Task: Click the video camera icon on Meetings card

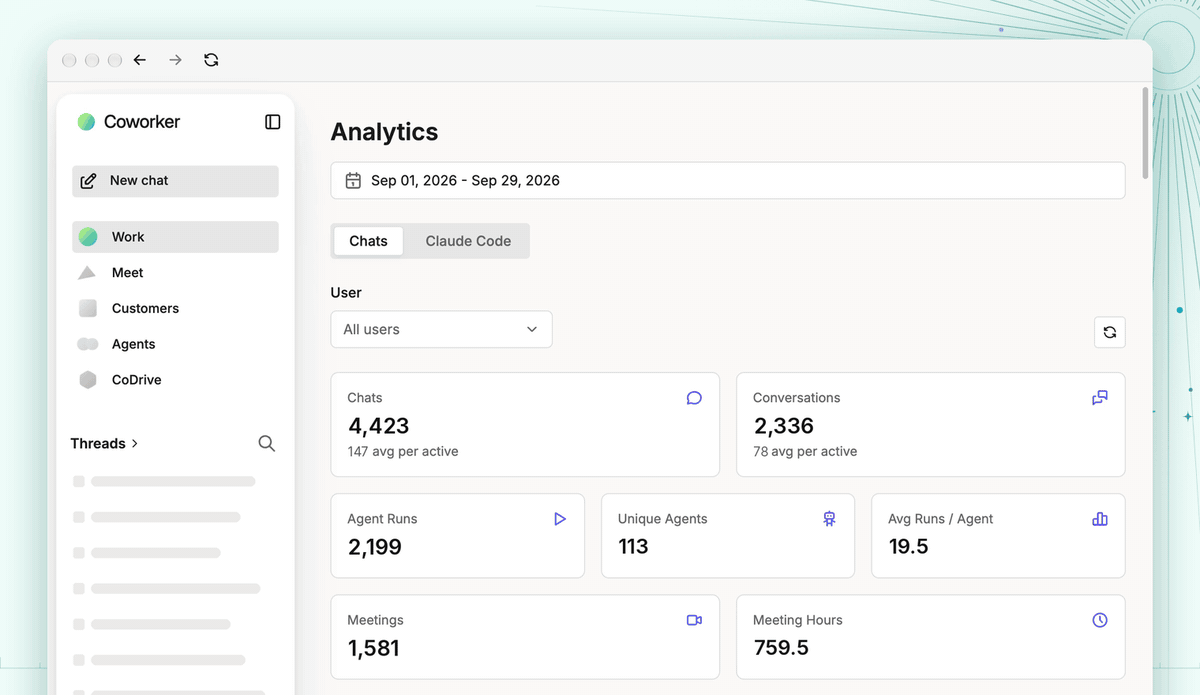Action: click(694, 620)
